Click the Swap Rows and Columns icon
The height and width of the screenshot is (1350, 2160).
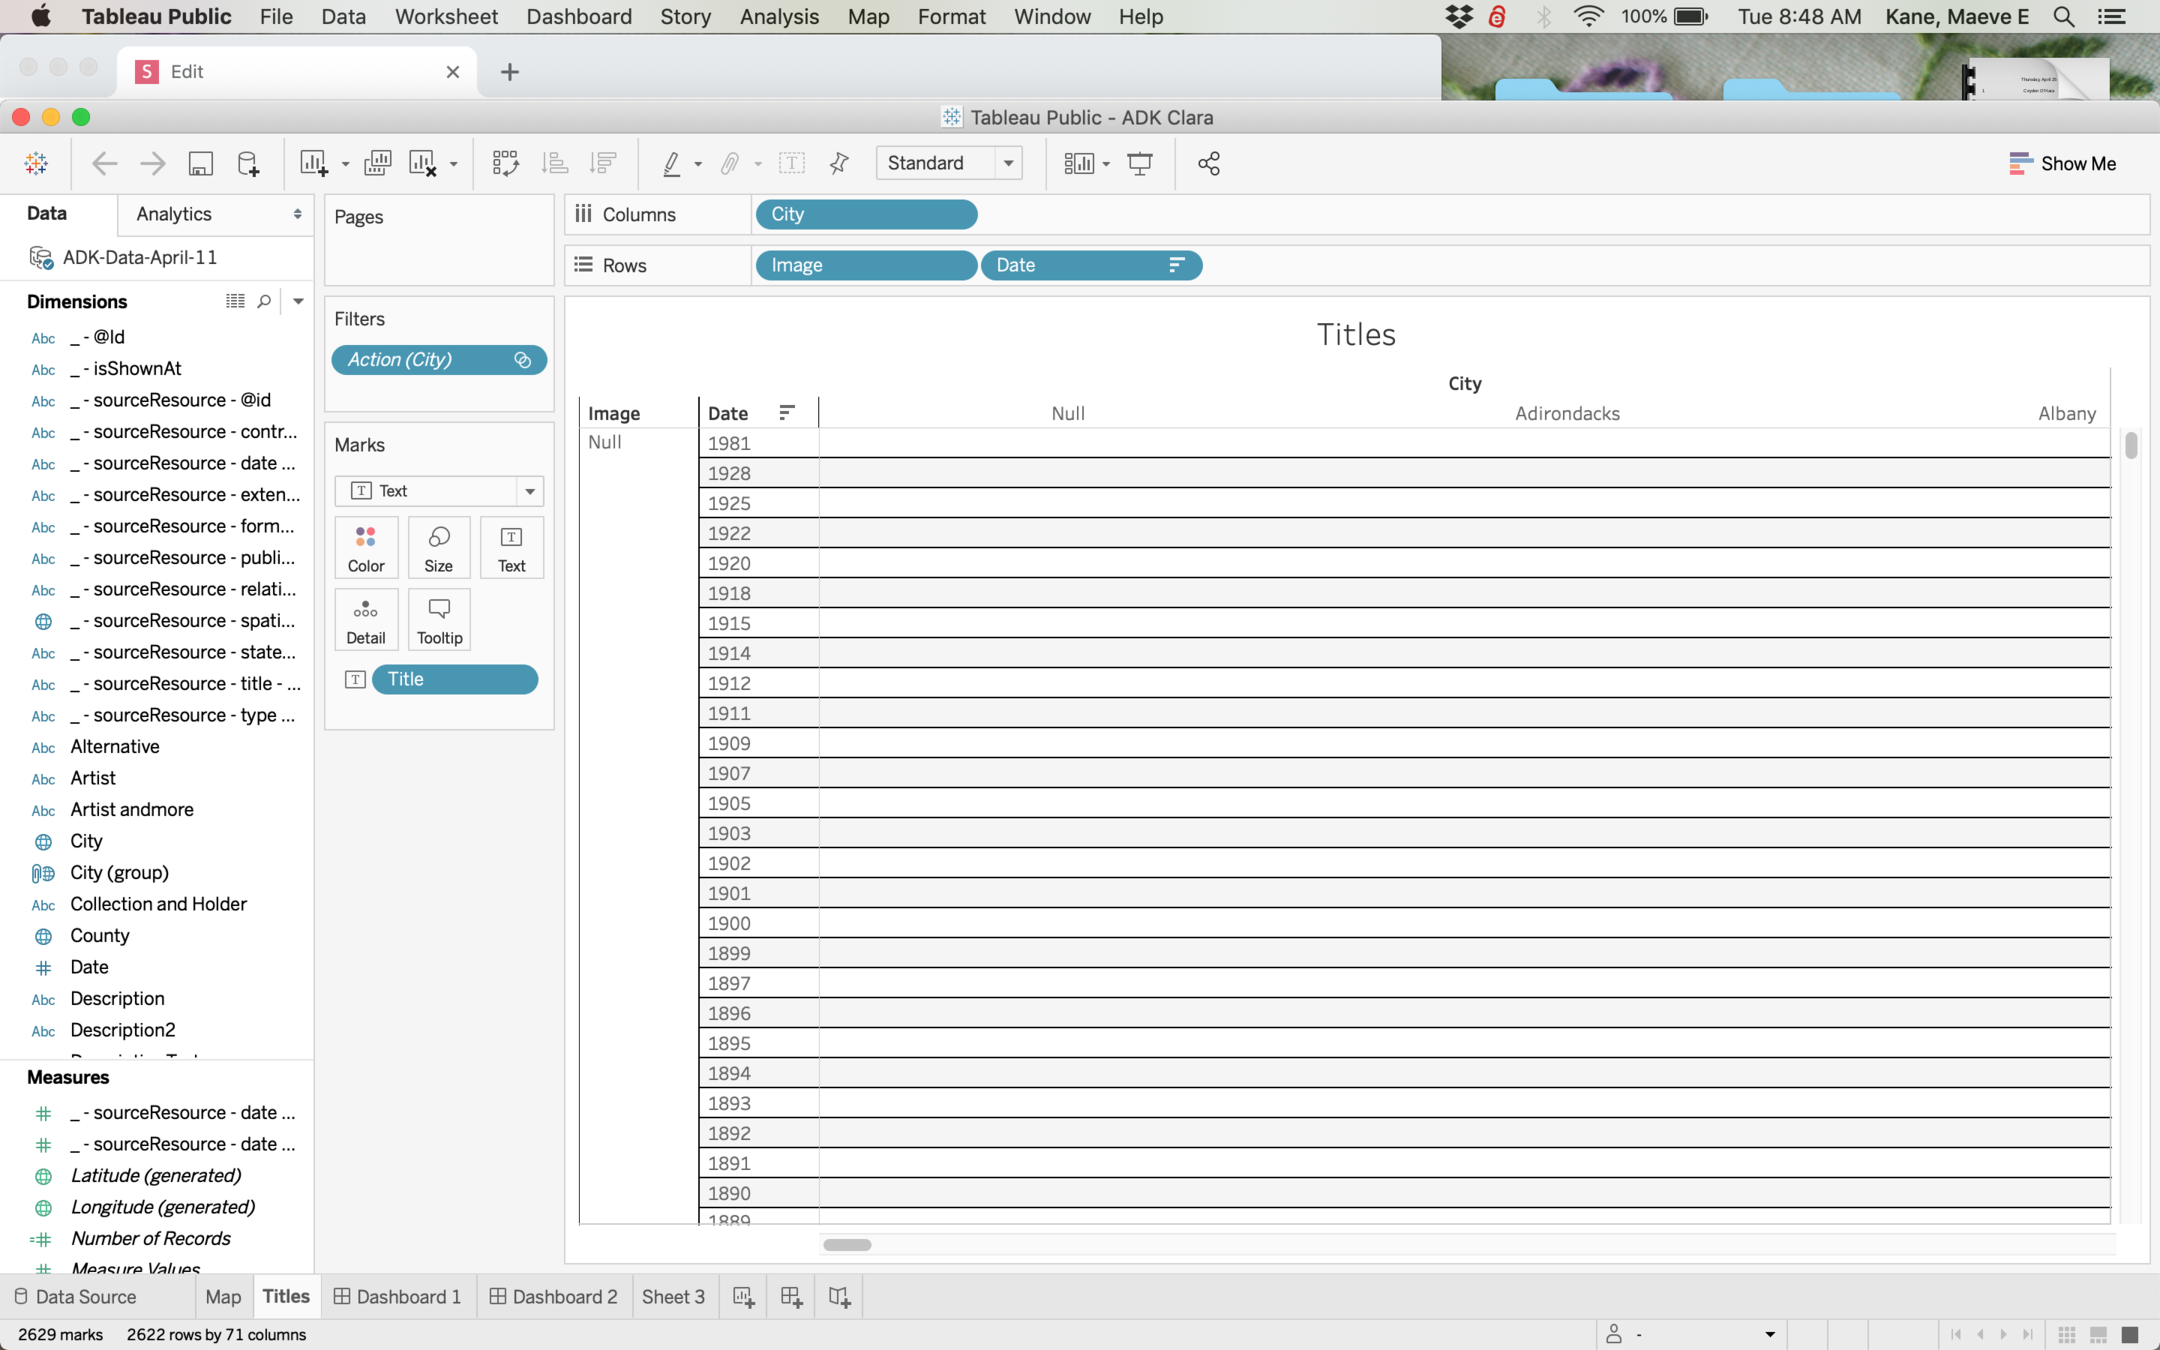(x=505, y=164)
